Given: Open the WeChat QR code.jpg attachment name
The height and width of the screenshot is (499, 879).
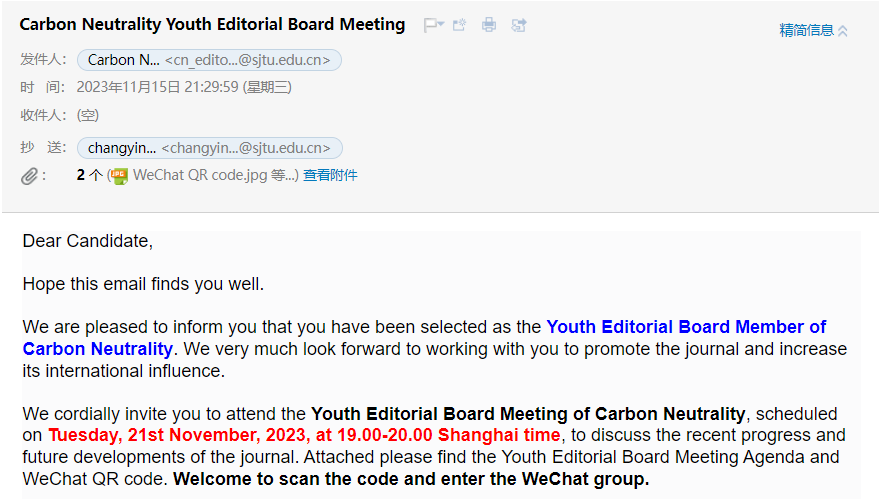Looking at the screenshot, I should pos(200,176).
